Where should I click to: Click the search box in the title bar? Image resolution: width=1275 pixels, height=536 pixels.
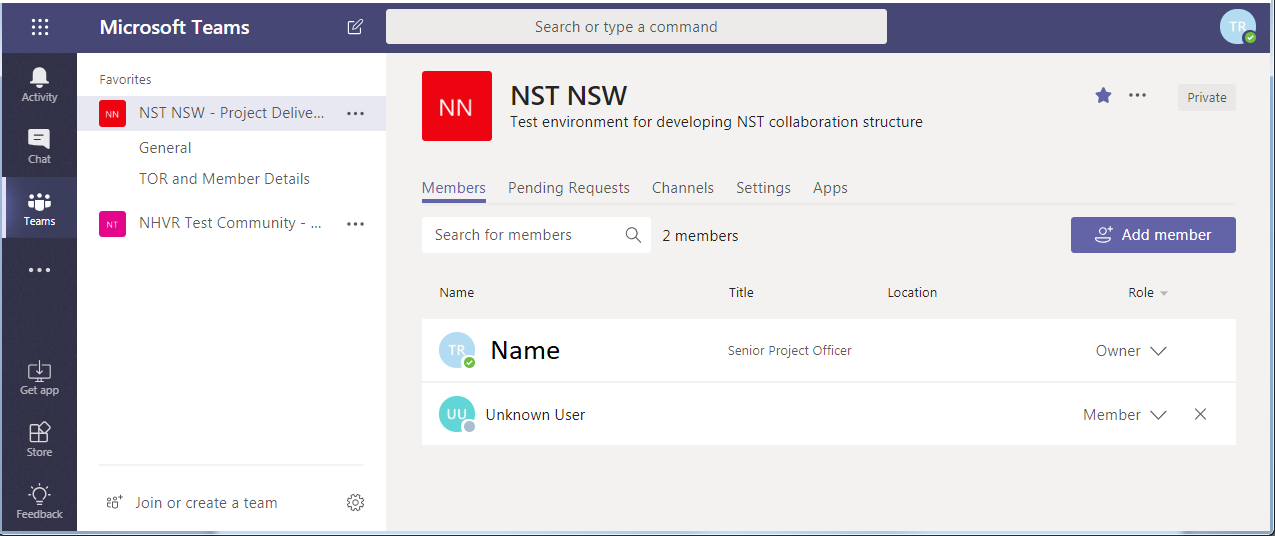pos(636,27)
